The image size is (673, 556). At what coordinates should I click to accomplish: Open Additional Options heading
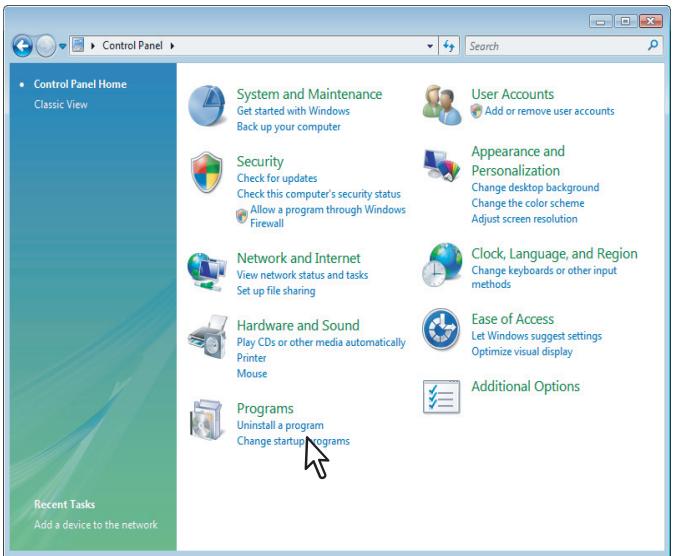pos(525,386)
